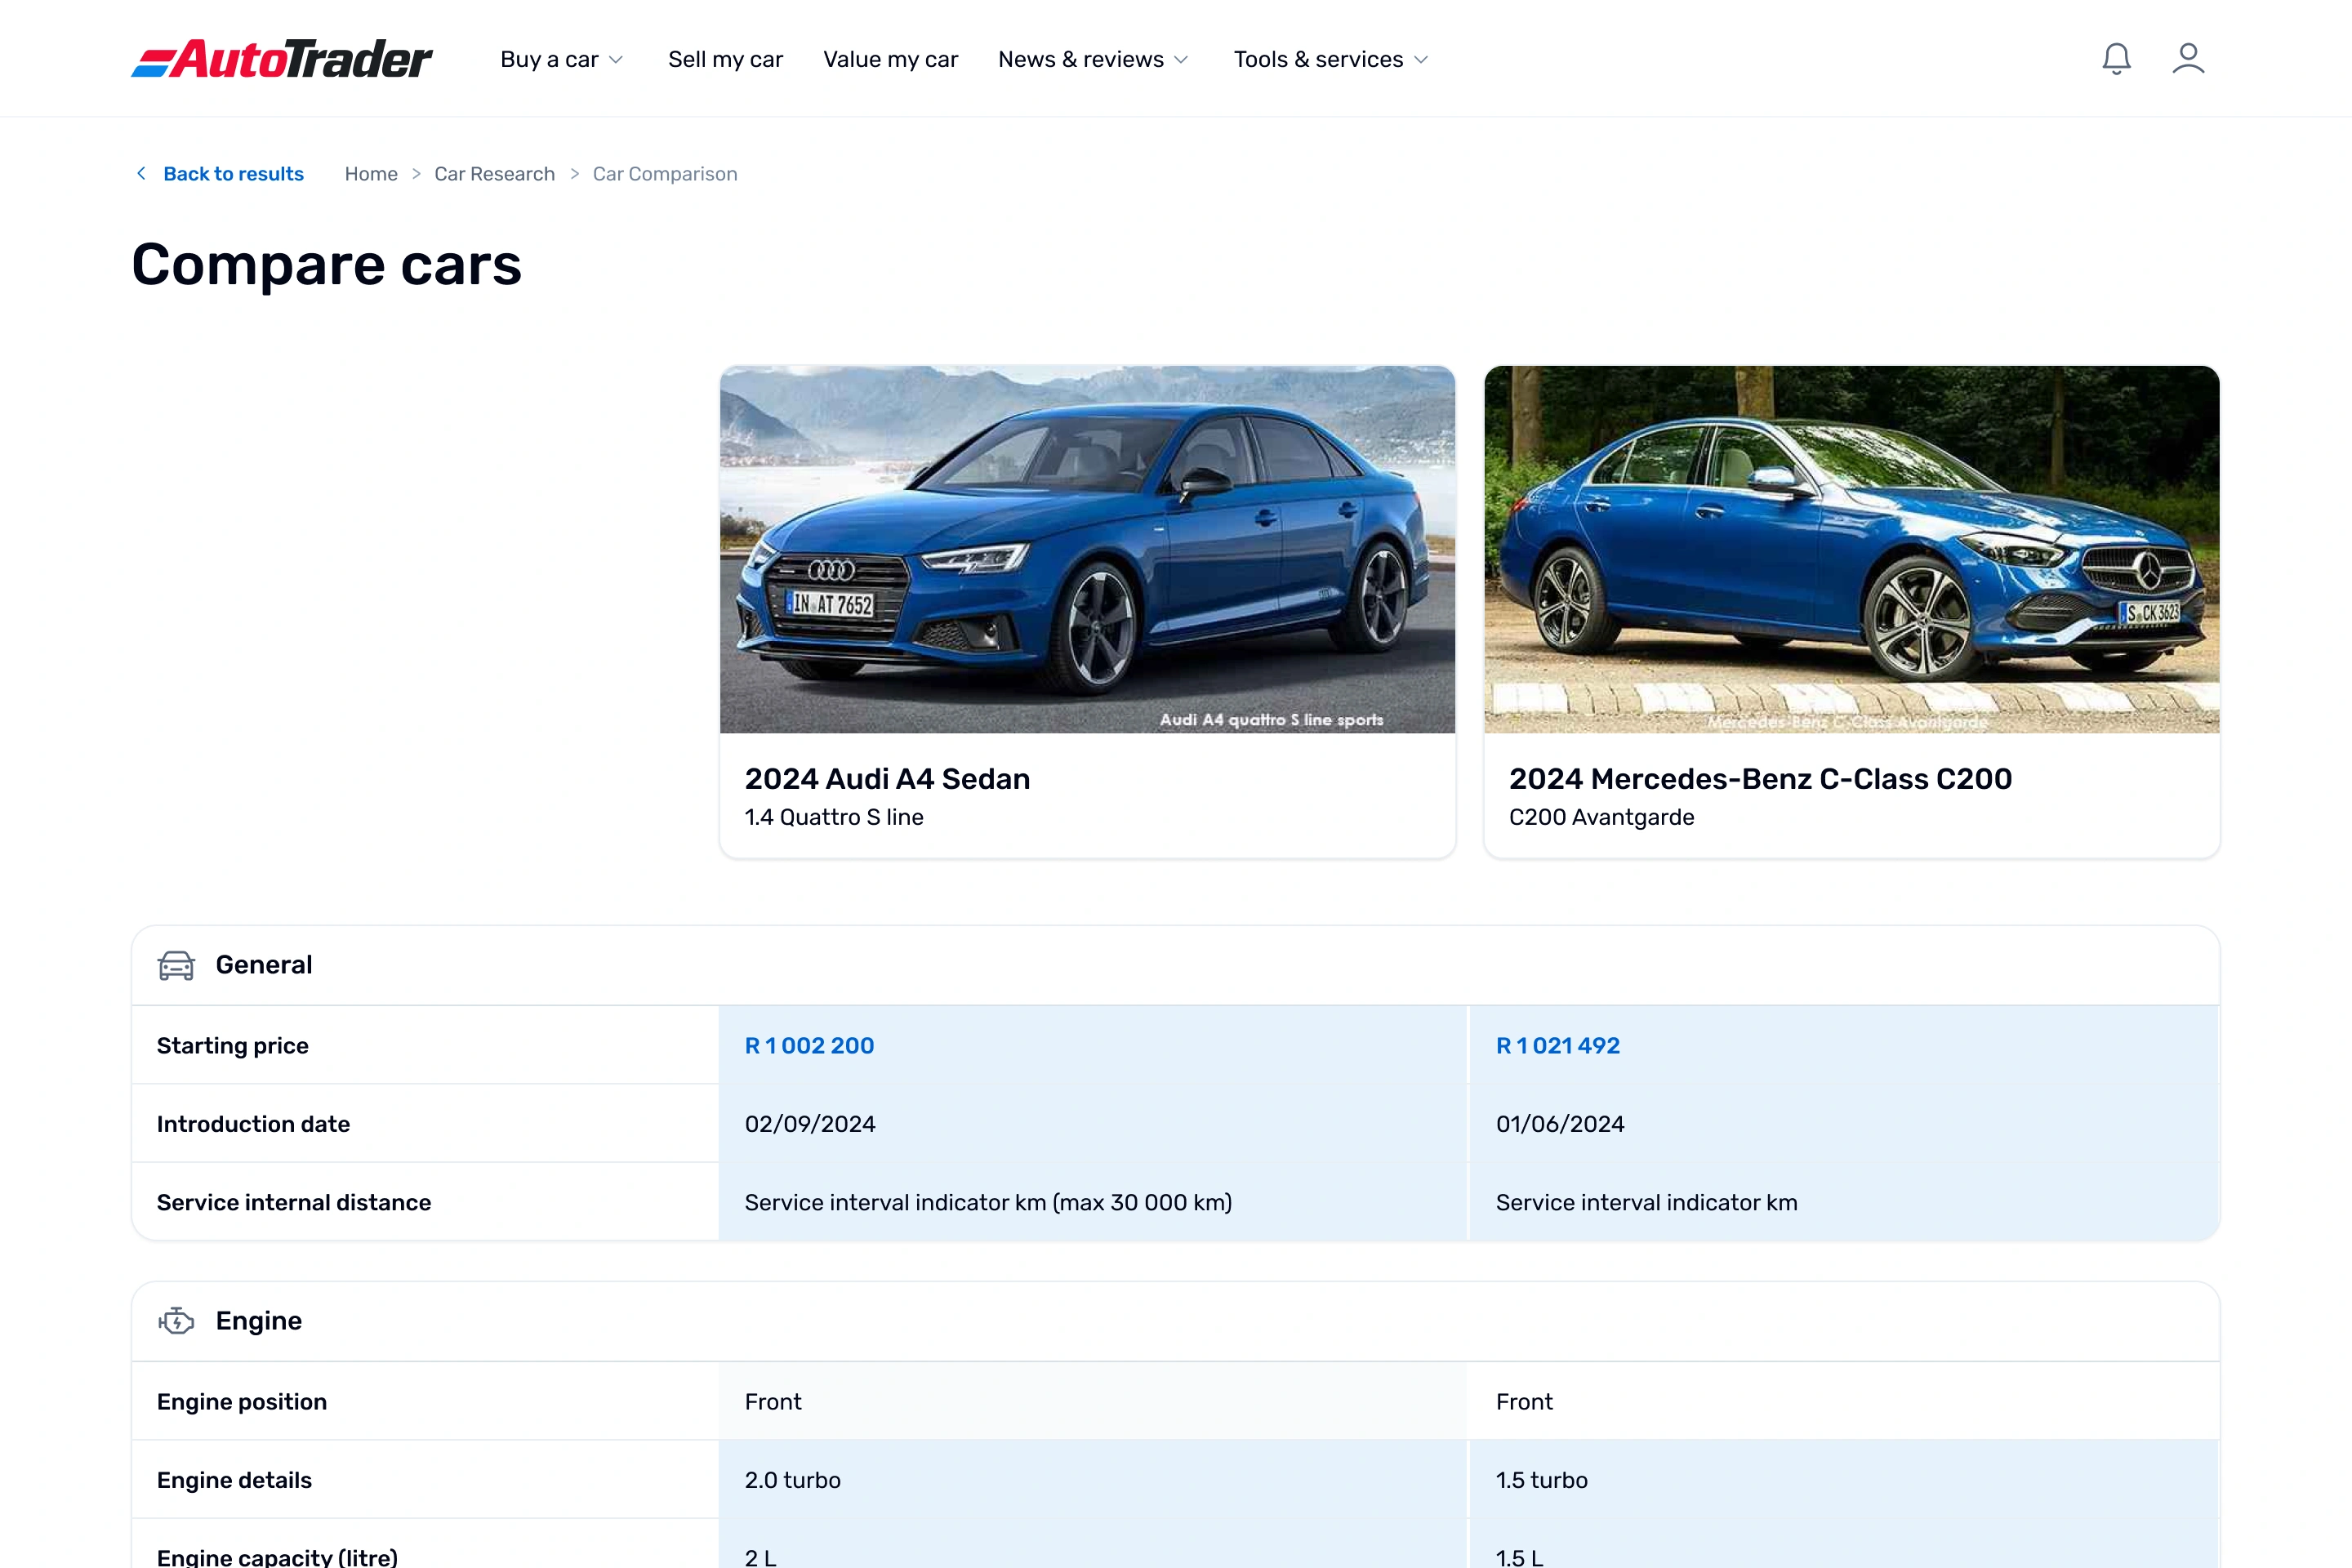The height and width of the screenshot is (1568, 2352).
Task: Open the Audi A4 Sedan photo
Action: coord(1087,549)
